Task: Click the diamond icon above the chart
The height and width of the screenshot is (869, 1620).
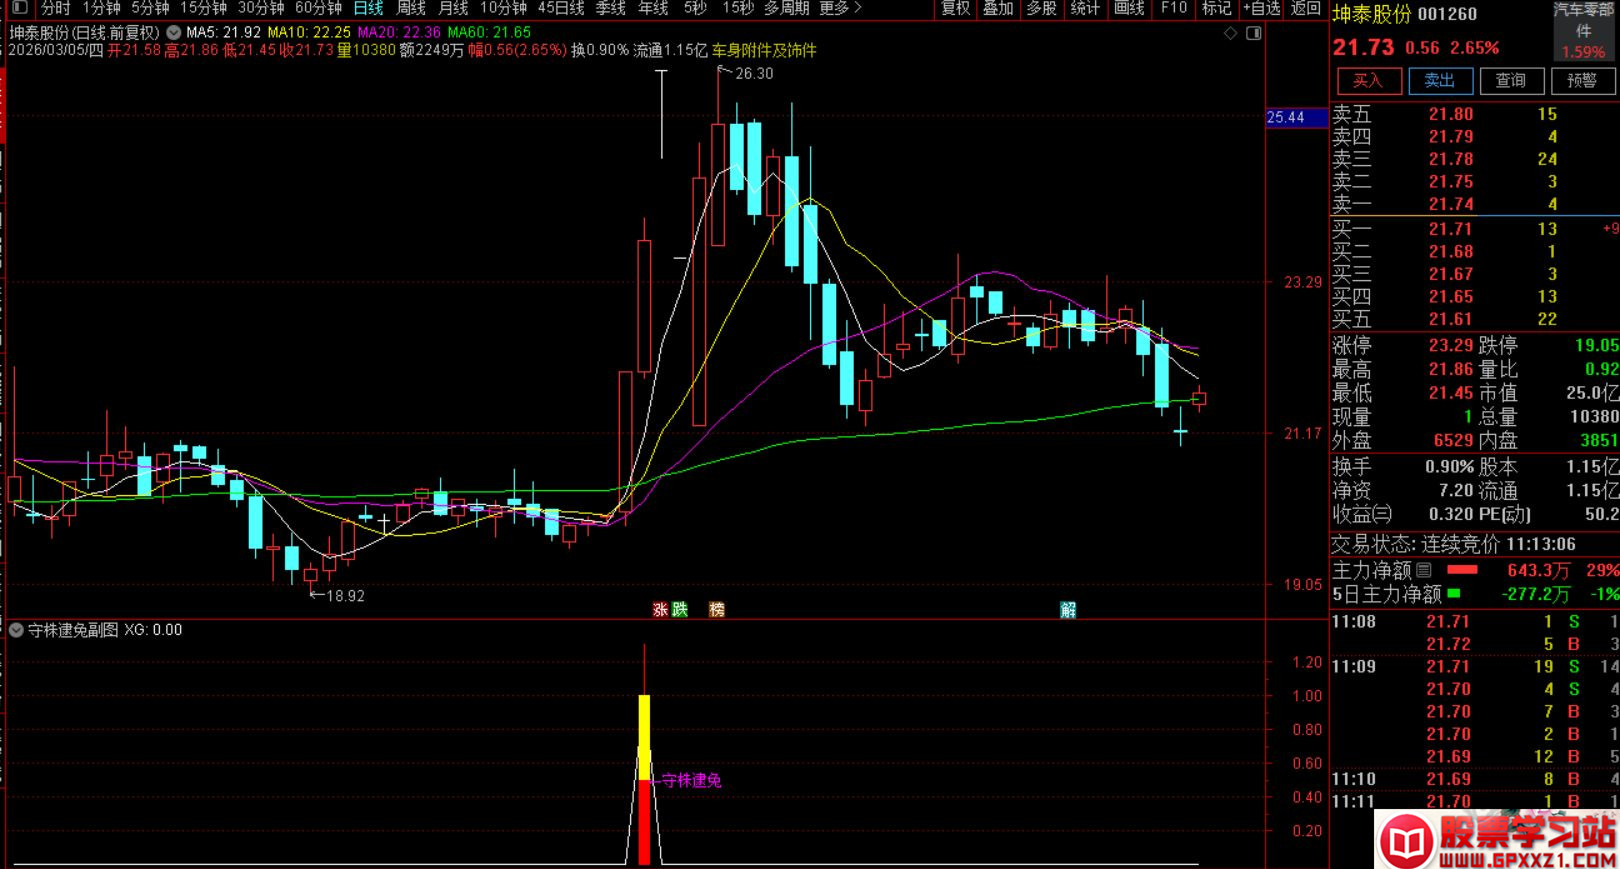Action: point(1231,33)
